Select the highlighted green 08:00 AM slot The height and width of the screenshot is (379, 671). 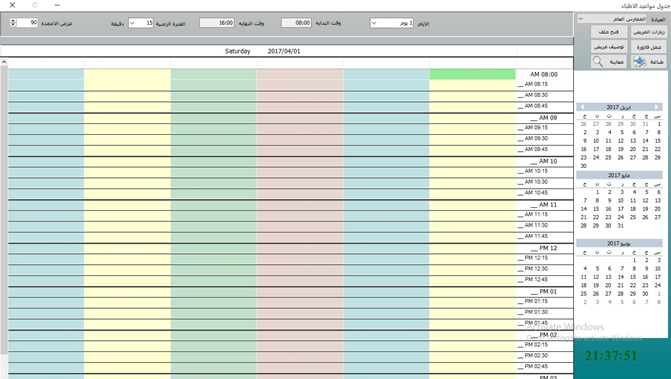pos(472,74)
